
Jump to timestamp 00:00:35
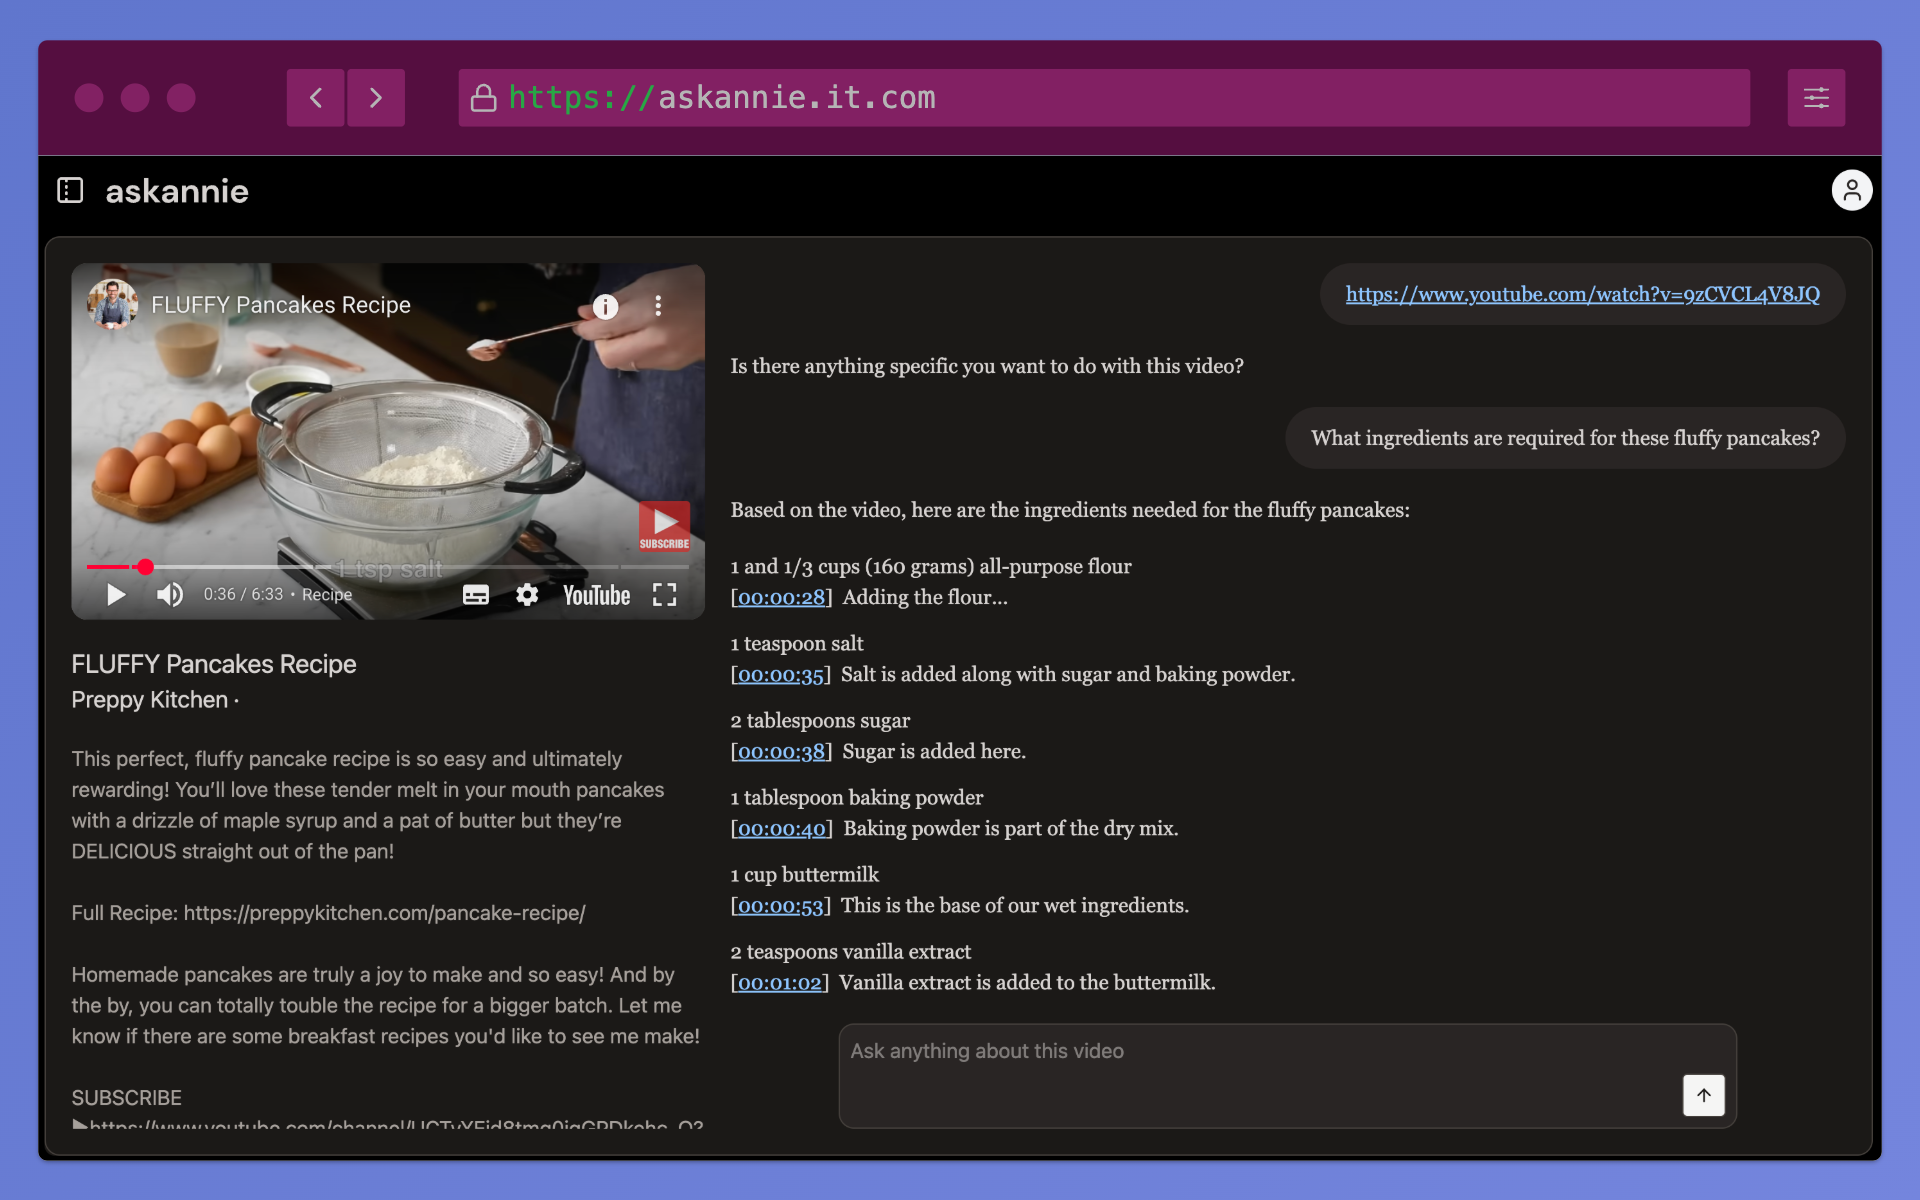(781, 674)
